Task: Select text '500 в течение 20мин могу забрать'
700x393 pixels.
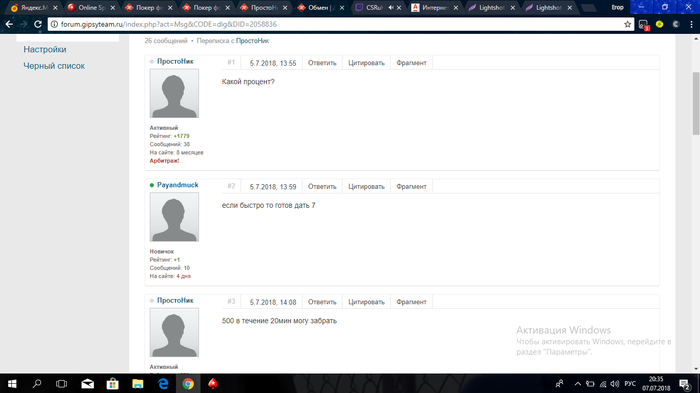Action: [279, 321]
